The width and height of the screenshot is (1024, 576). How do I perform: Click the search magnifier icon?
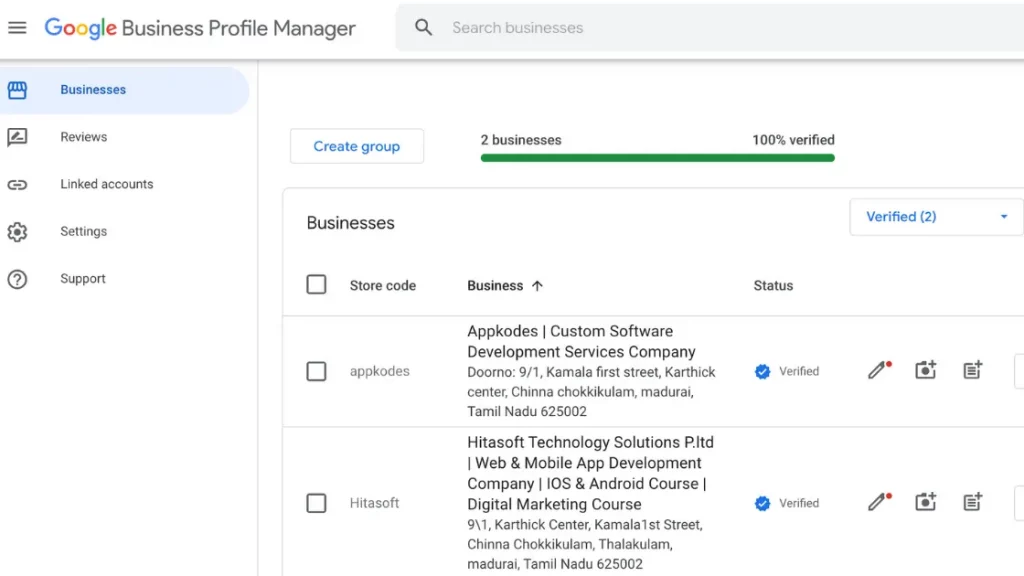point(423,27)
